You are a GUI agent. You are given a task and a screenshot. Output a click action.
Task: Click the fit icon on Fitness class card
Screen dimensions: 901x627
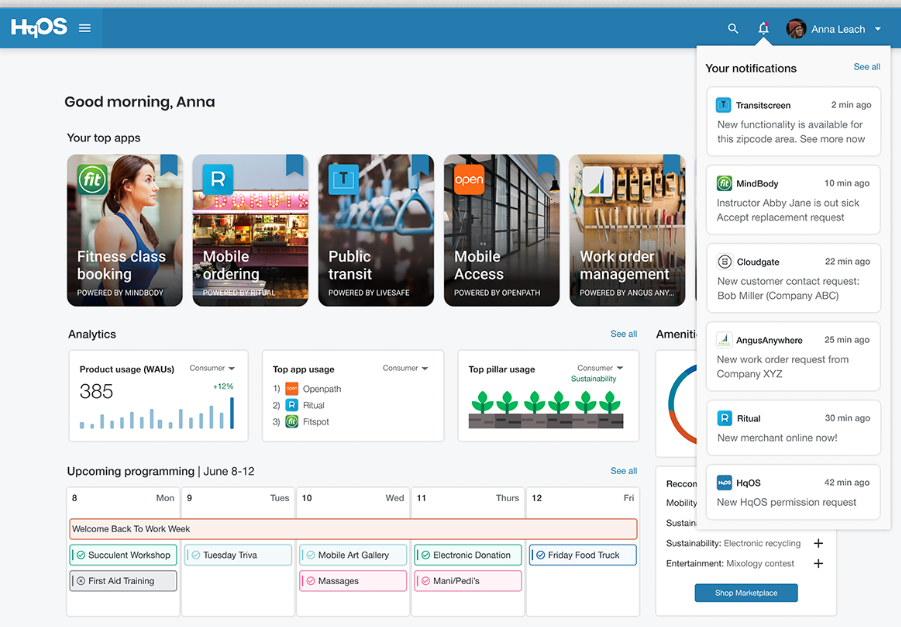(92, 180)
